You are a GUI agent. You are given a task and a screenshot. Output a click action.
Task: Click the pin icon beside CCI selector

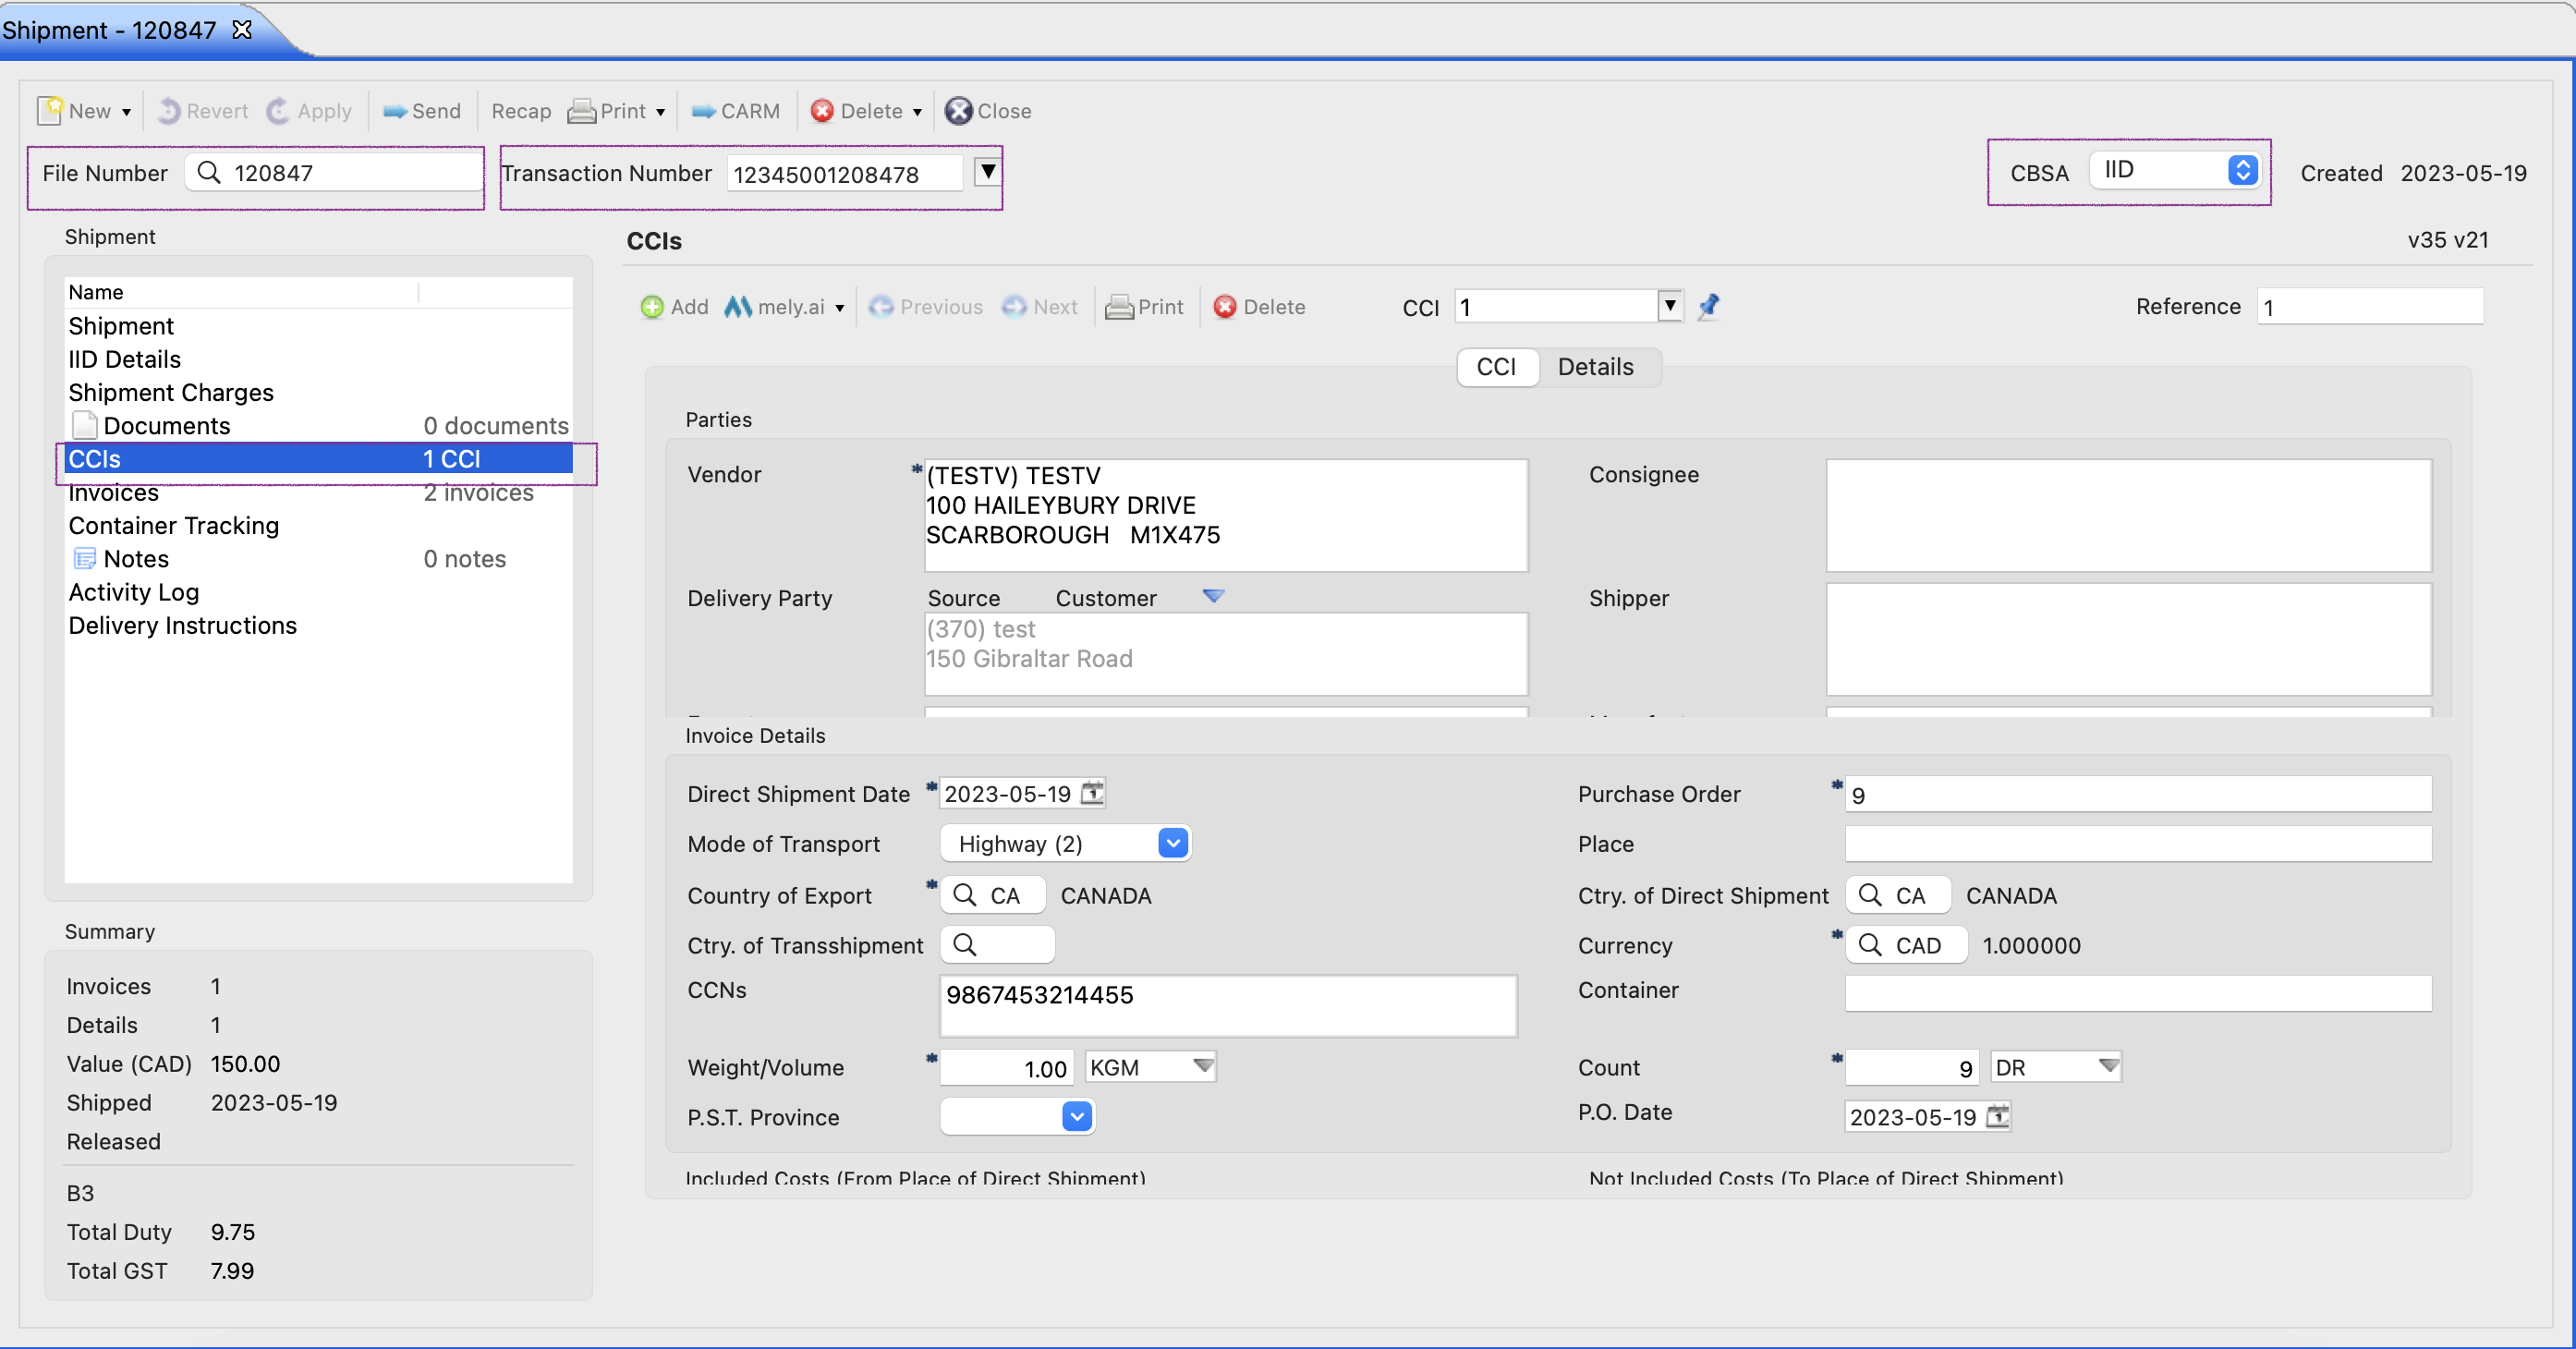coord(1709,305)
